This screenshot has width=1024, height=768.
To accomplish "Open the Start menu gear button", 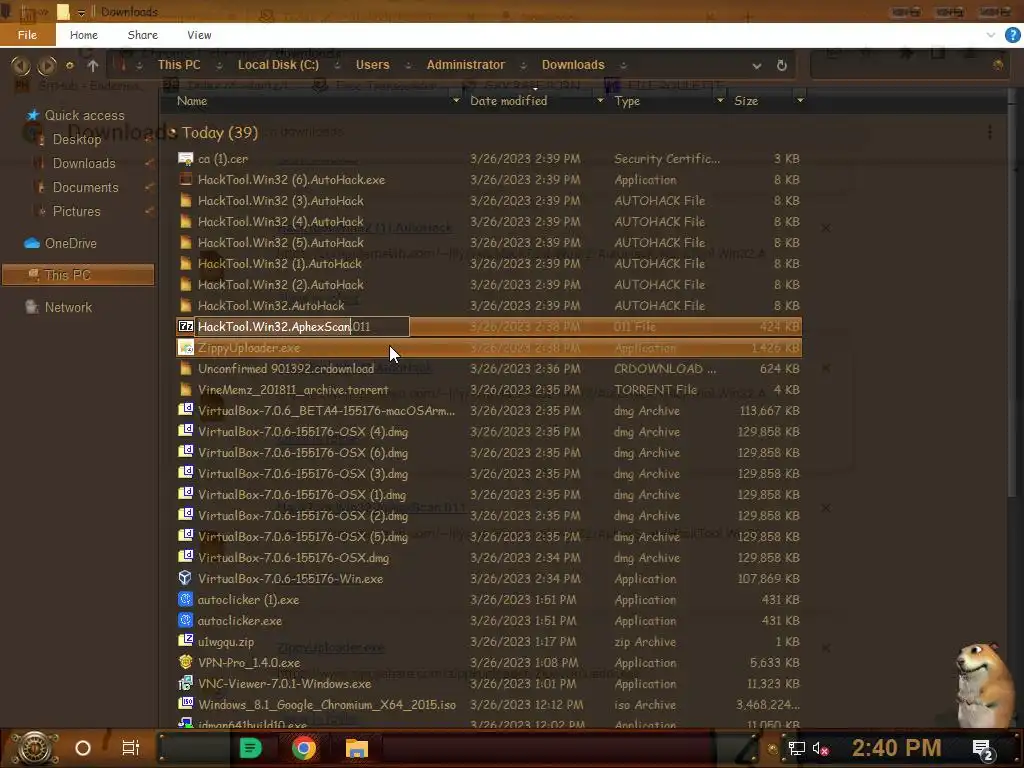I will 34,748.
